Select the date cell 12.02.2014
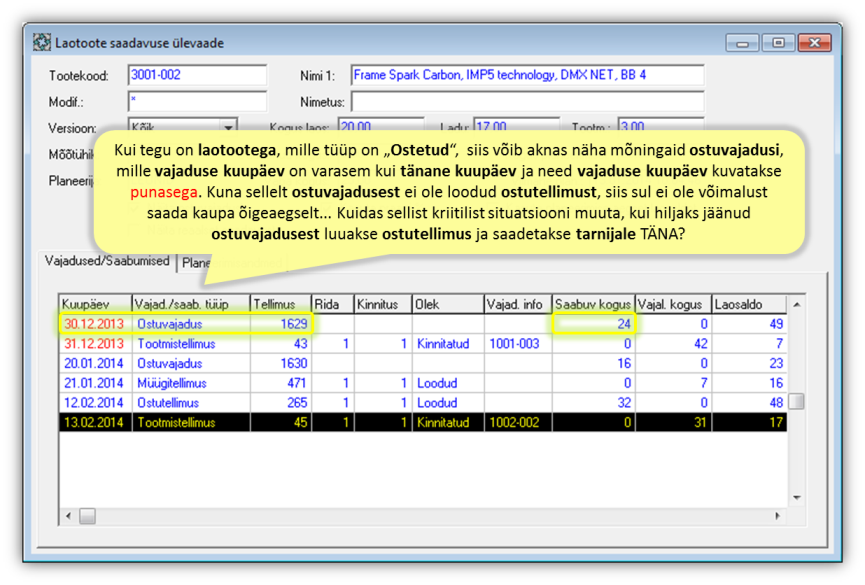 coord(94,403)
